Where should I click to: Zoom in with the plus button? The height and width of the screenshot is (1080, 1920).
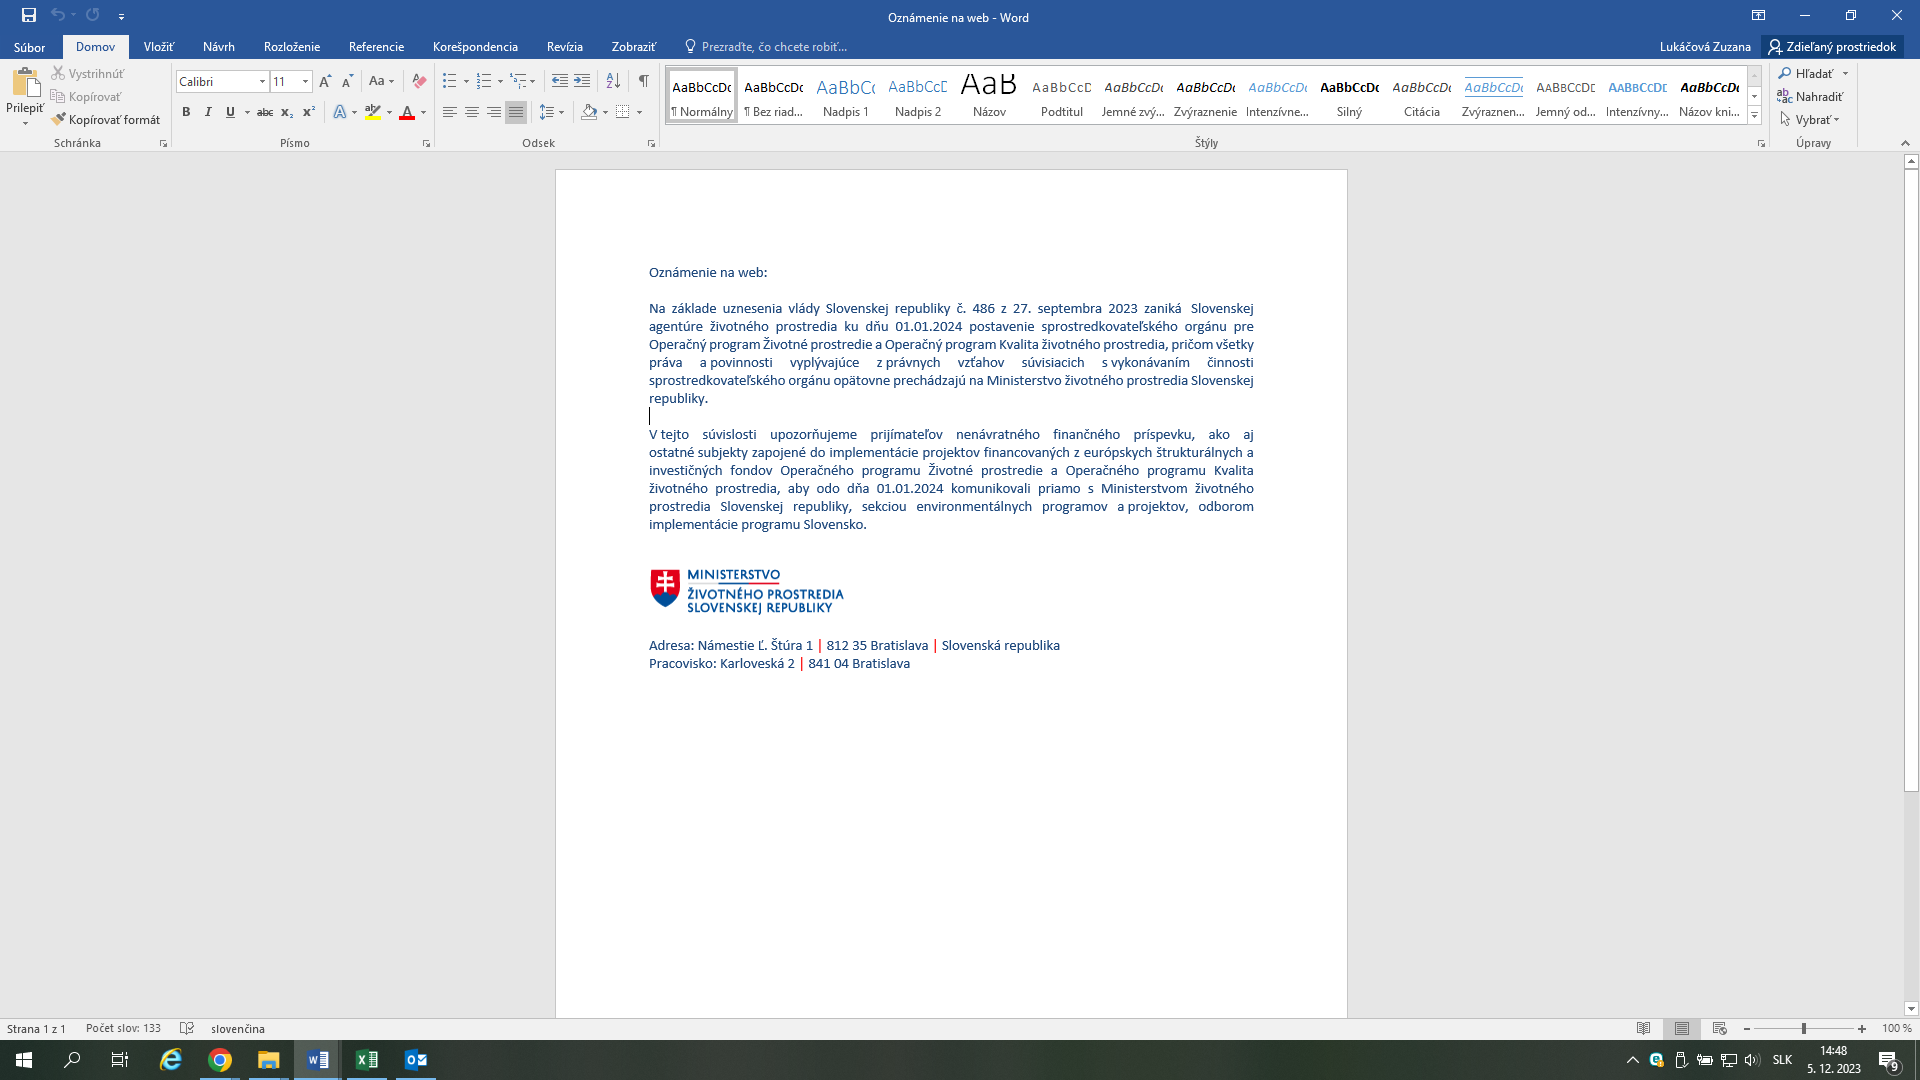tap(1862, 1028)
